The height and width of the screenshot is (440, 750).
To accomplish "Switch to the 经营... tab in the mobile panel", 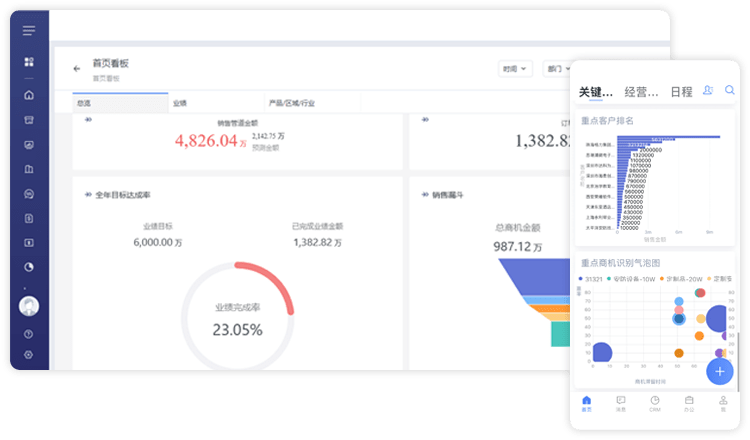I will [x=641, y=91].
